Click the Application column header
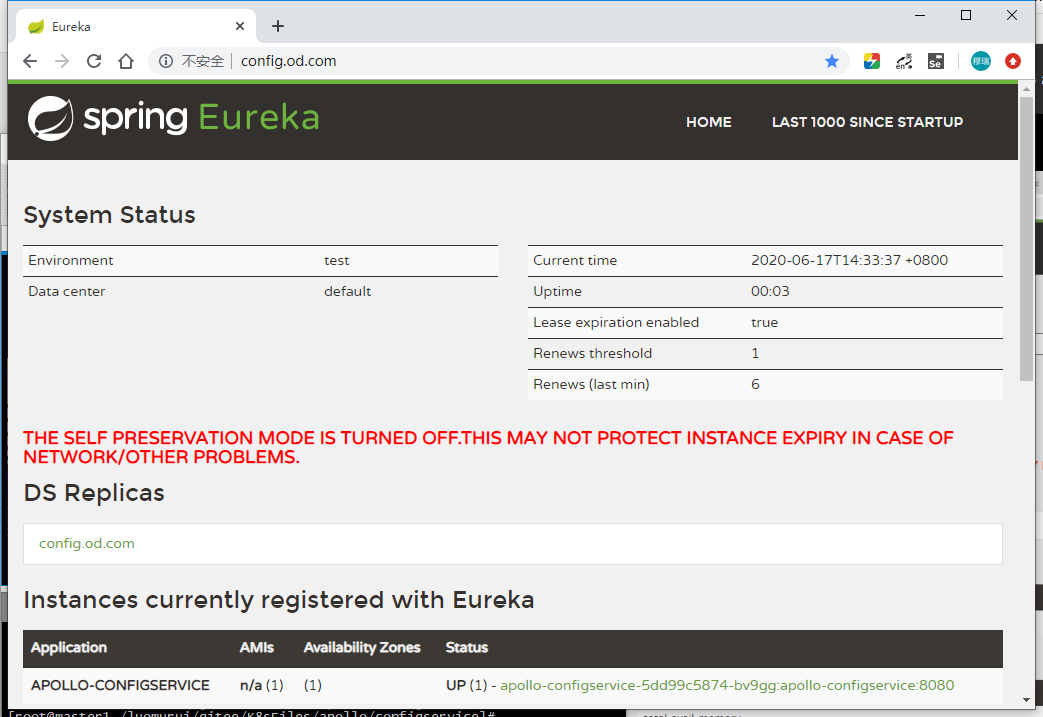1043x717 pixels. (x=69, y=648)
